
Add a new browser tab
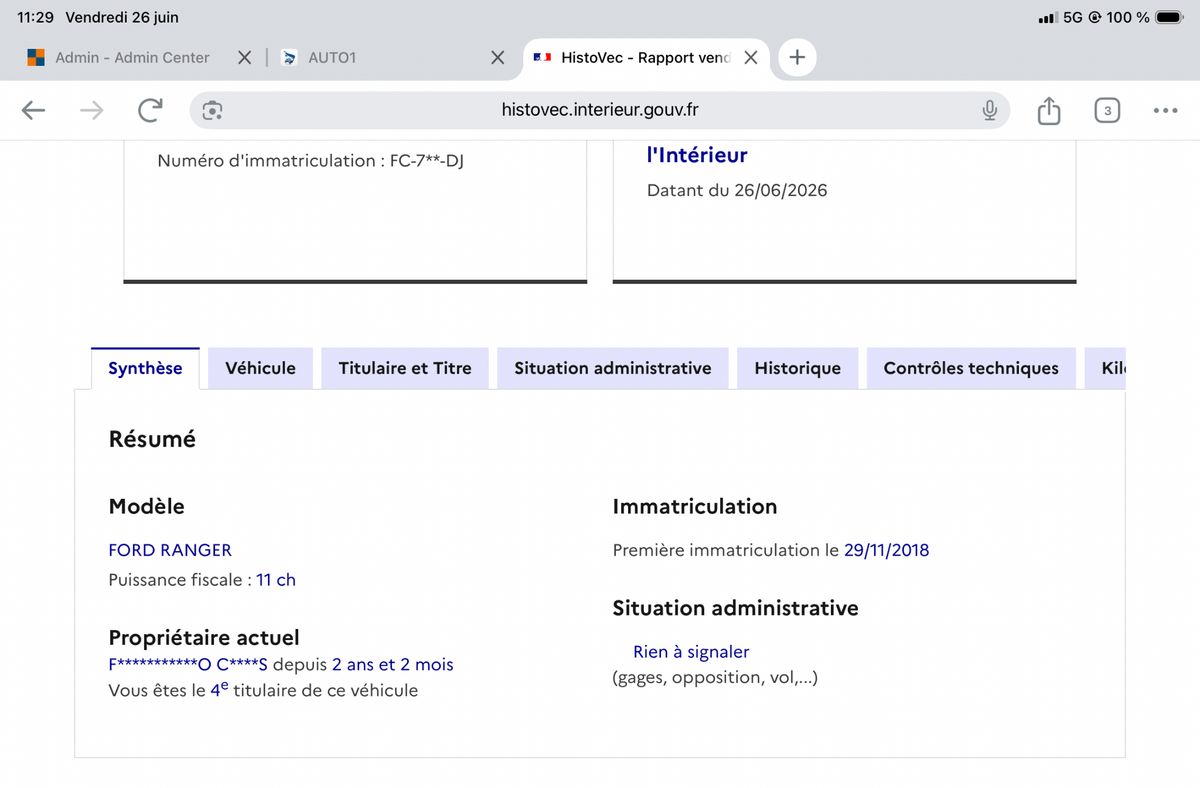[797, 57]
